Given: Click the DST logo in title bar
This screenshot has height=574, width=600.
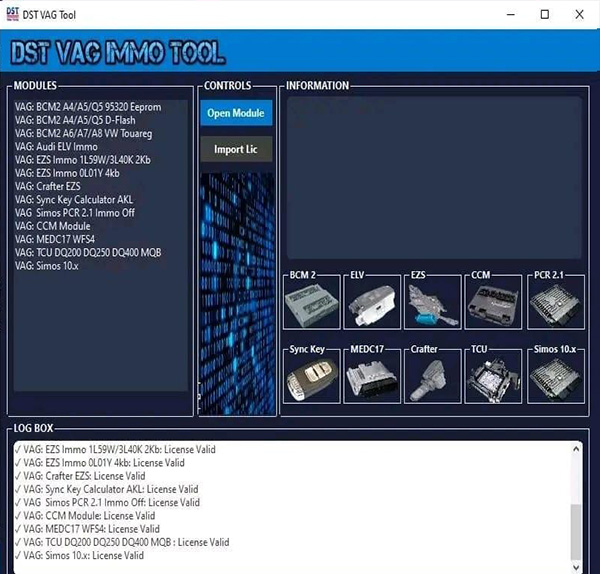Looking at the screenshot, I should pos(13,14).
